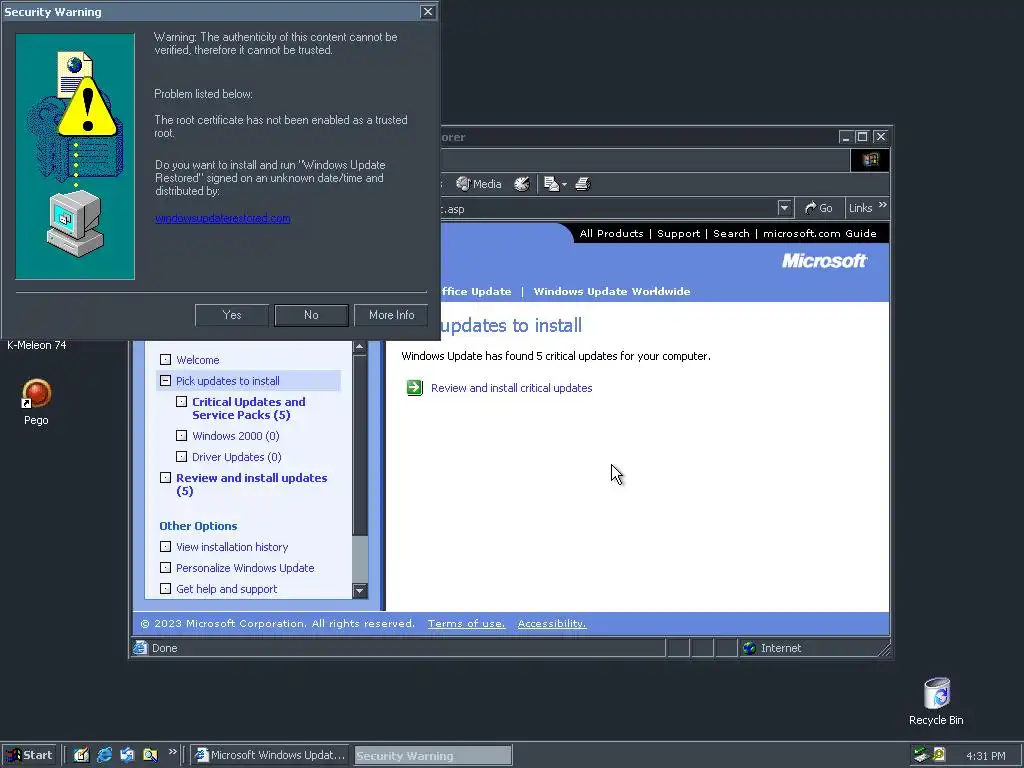Click the sidebar scrollbar thumb

360,445
